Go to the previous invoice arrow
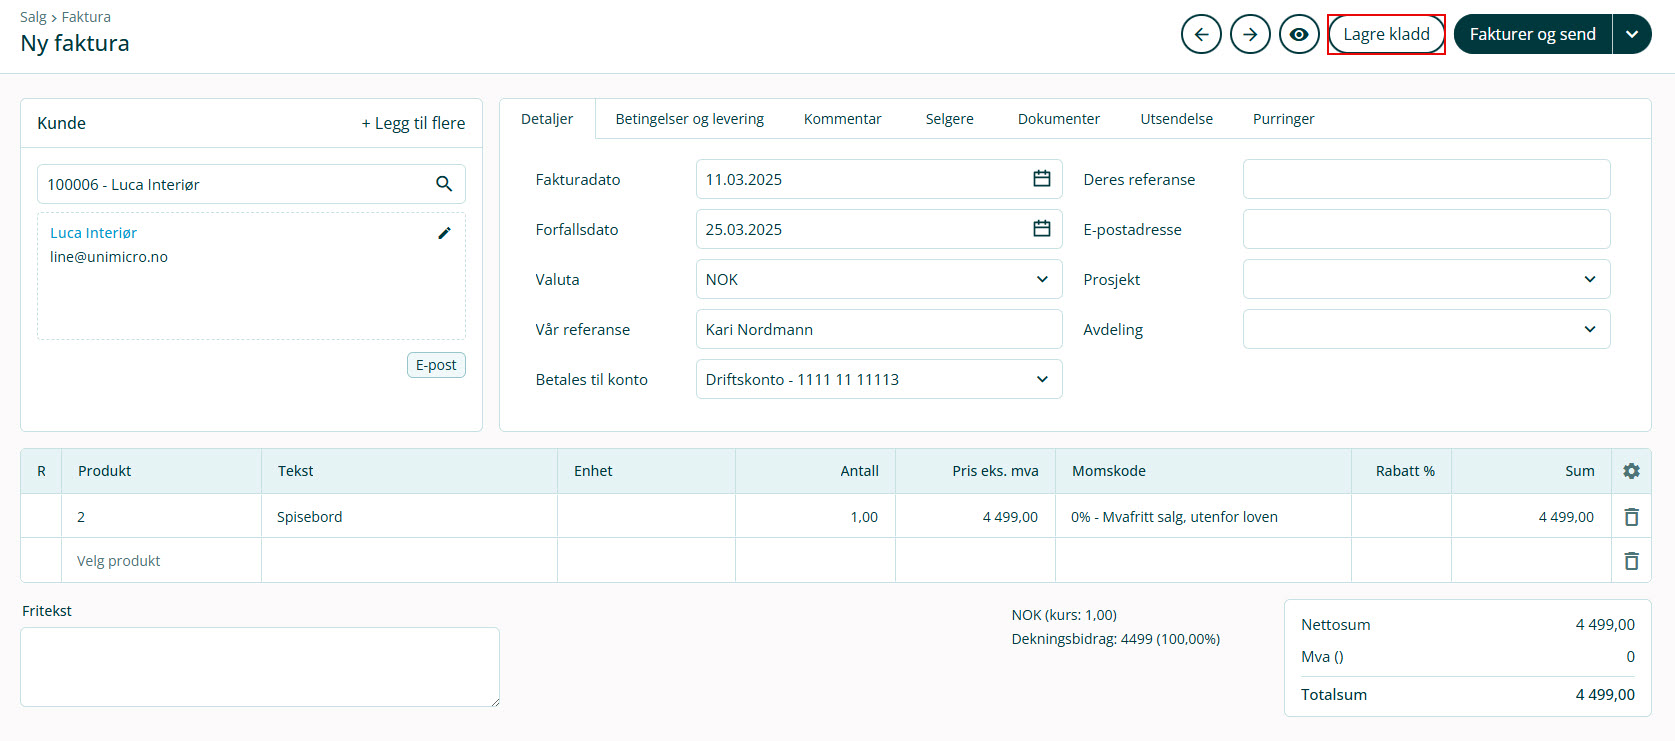Screen dimensions: 1675x741 (1201, 34)
